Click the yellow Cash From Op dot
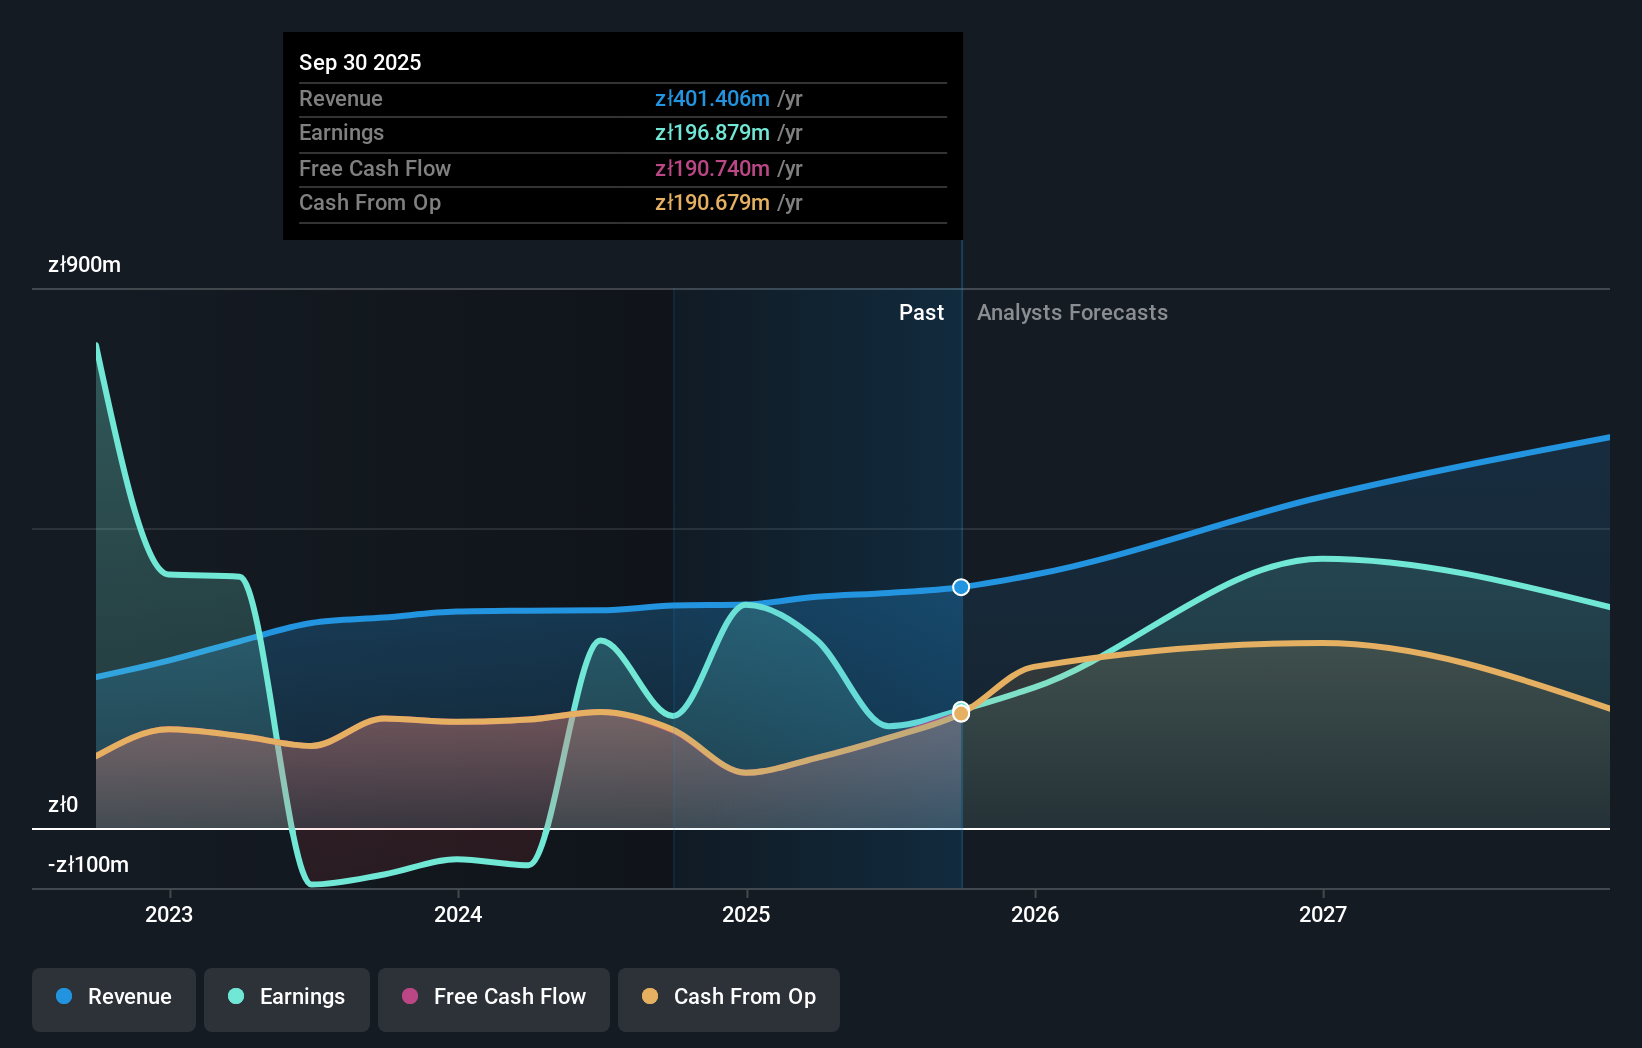 pyautogui.click(x=650, y=997)
